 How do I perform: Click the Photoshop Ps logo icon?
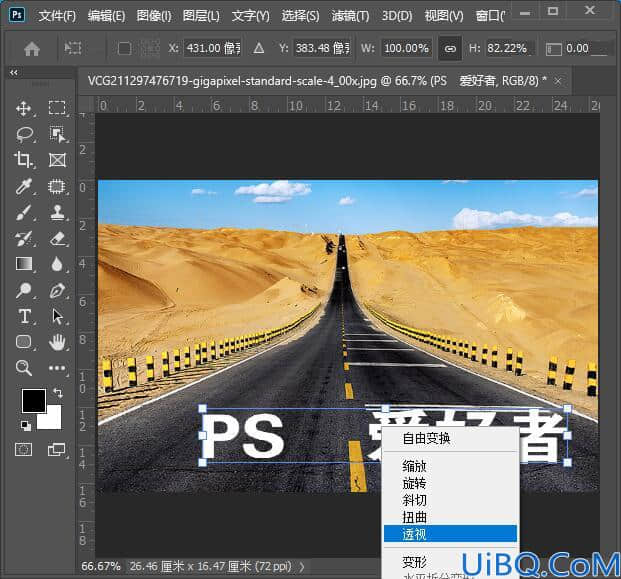17,15
